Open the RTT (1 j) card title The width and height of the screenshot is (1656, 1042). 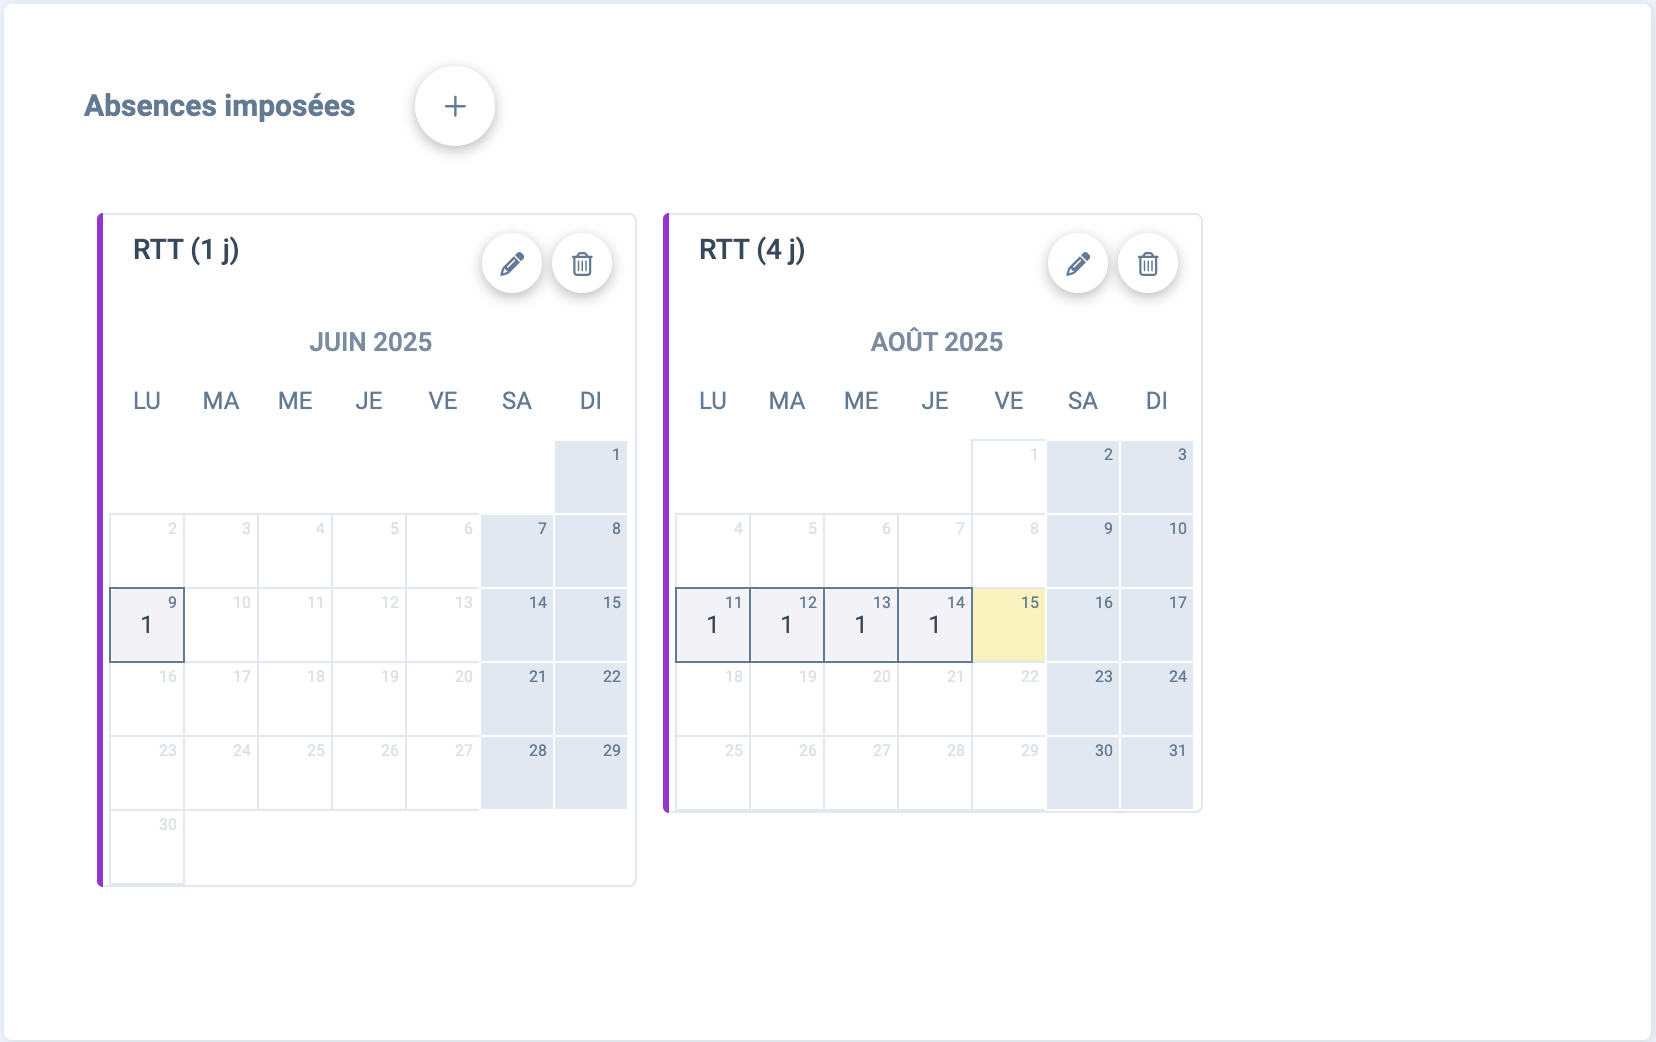(x=186, y=250)
